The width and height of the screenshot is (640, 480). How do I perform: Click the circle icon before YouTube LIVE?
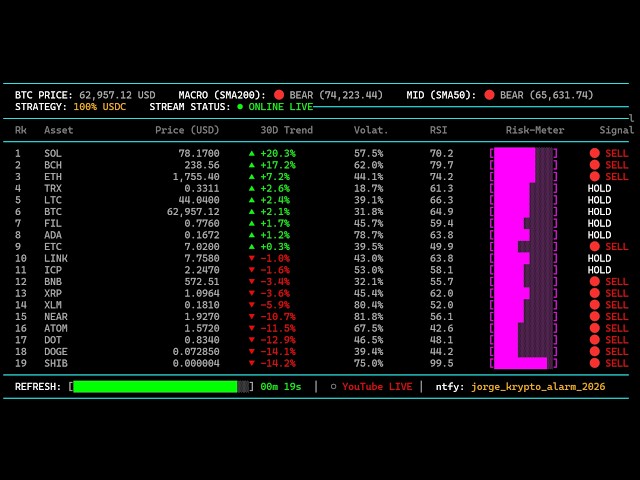coord(333,387)
